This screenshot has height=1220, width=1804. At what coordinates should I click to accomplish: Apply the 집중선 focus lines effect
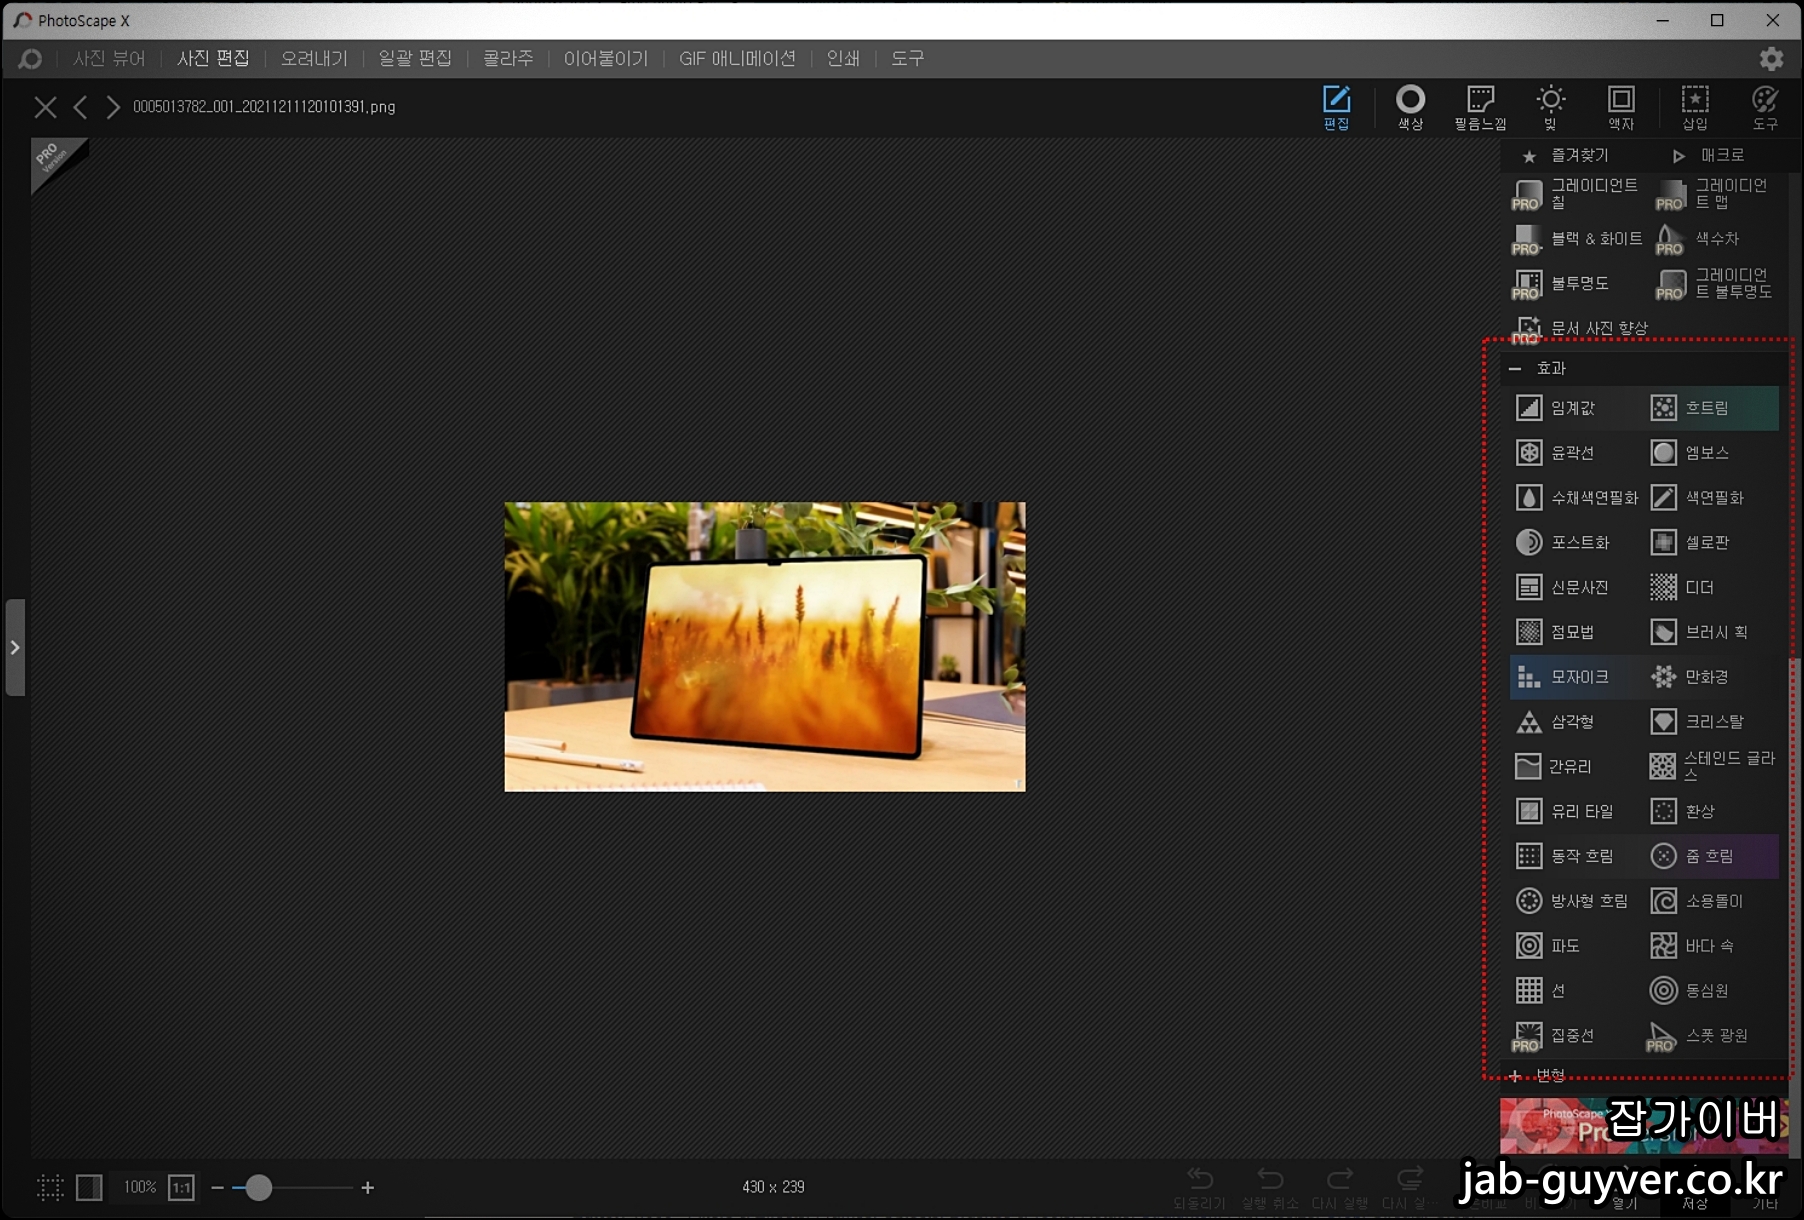[1575, 1036]
